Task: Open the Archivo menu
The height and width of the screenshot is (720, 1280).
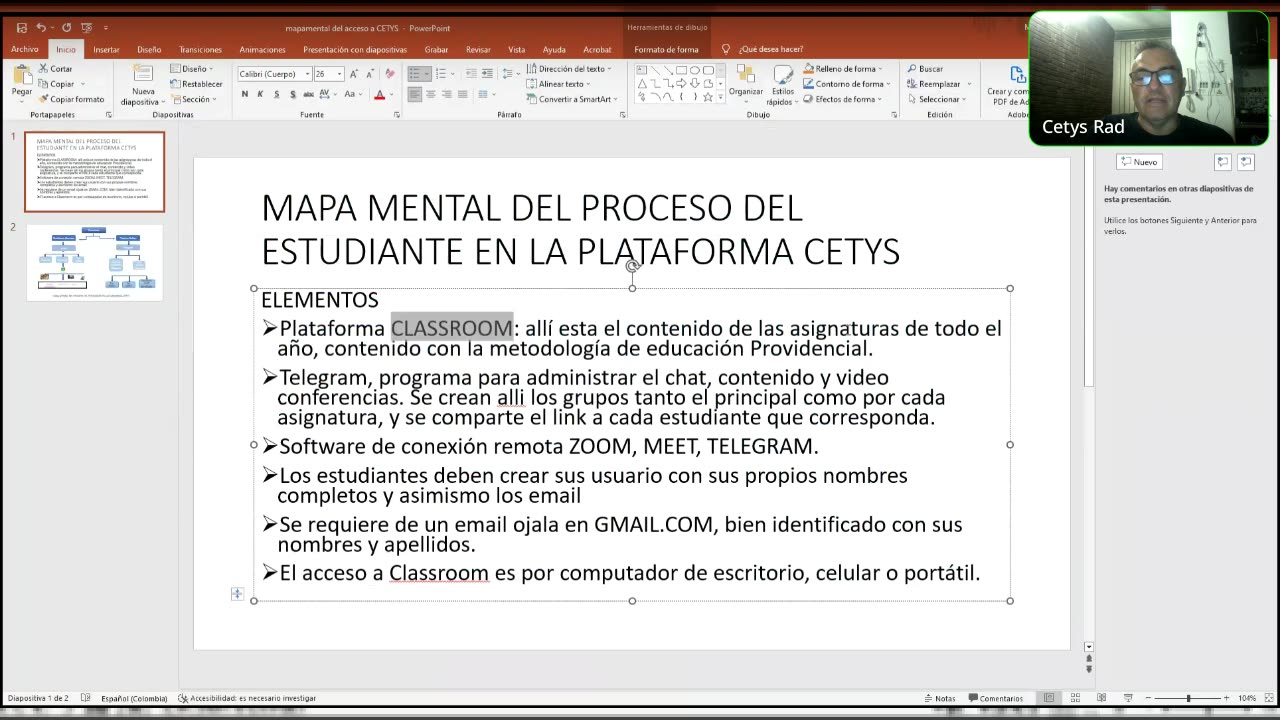Action: coord(25,49)
